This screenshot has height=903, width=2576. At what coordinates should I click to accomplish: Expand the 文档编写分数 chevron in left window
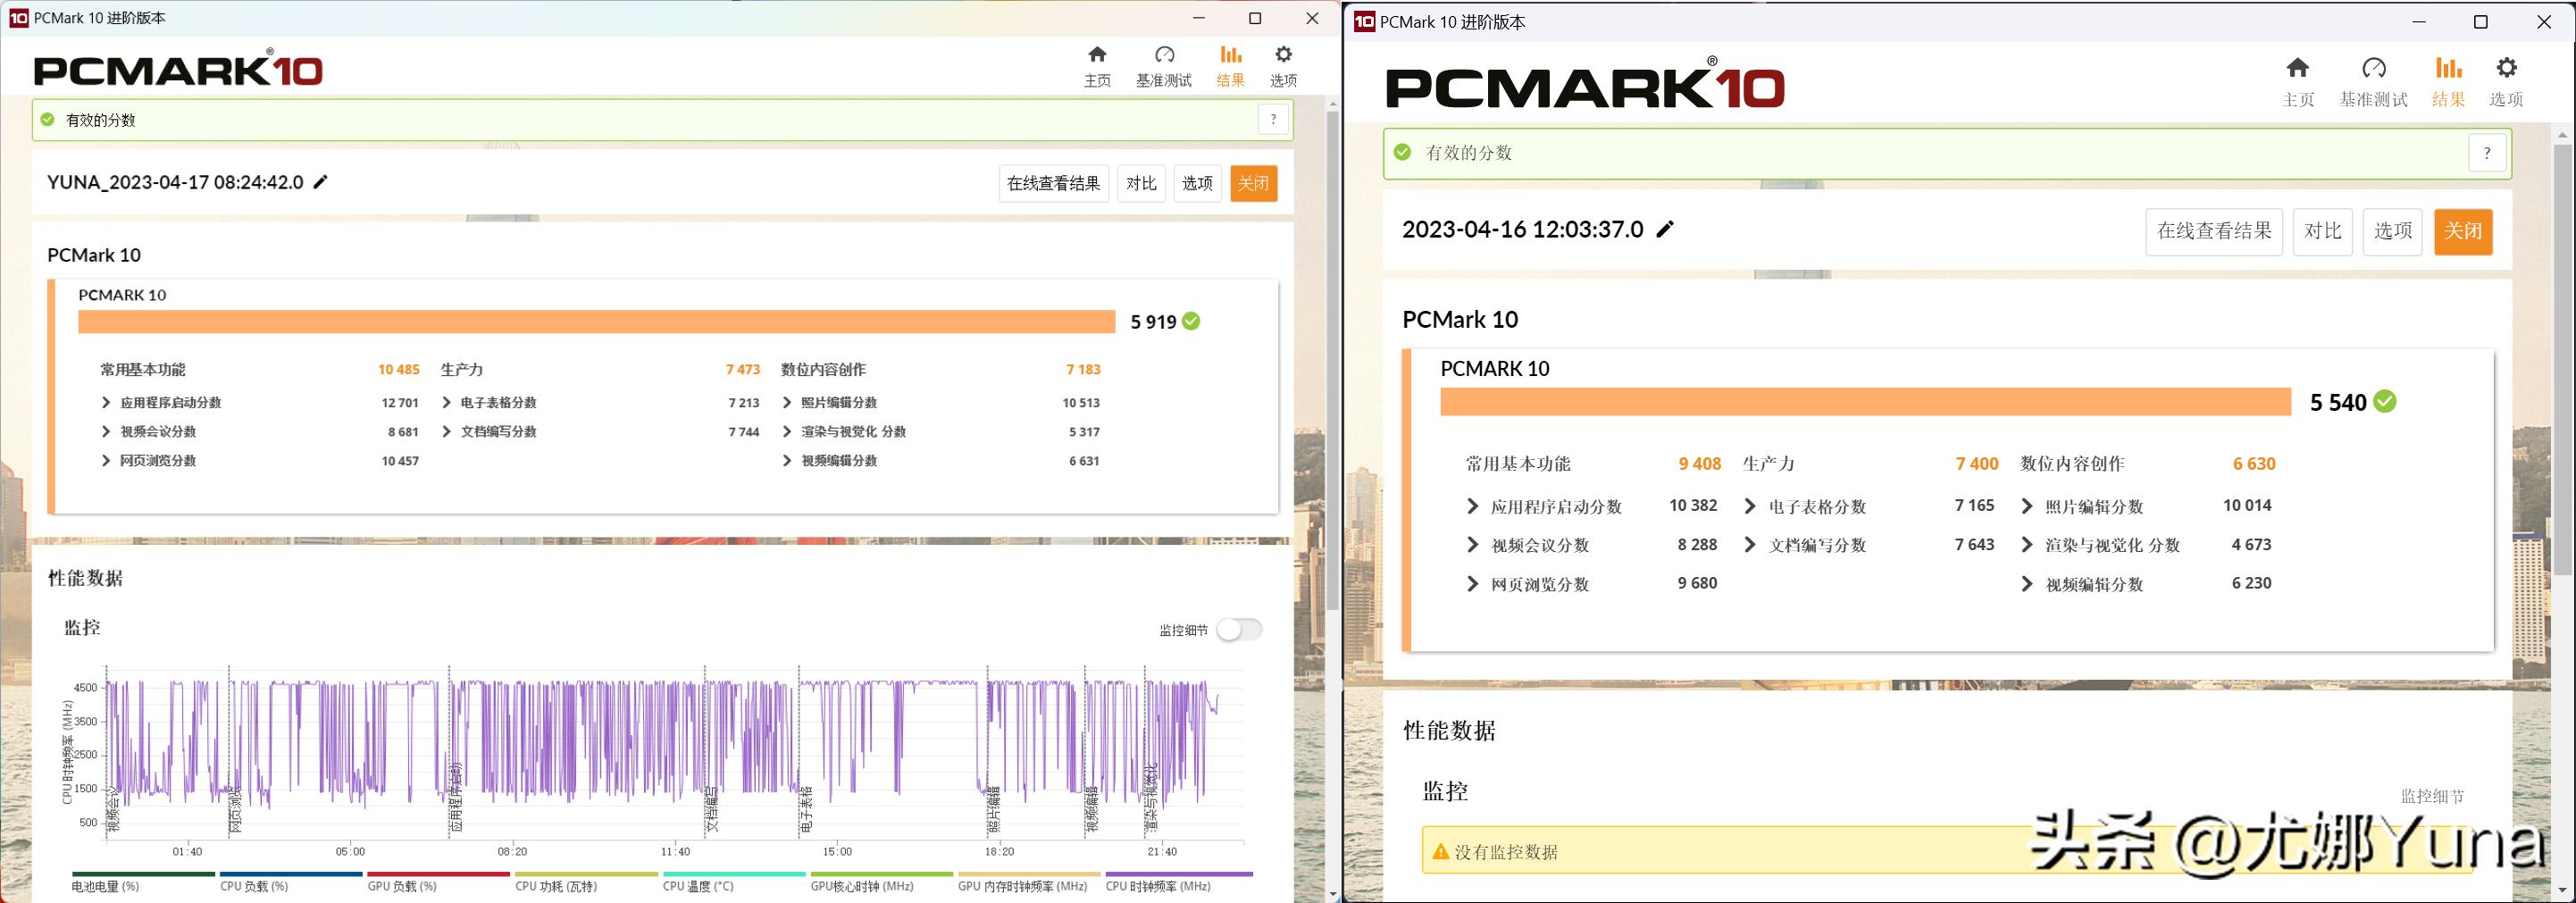click(445, 431)
